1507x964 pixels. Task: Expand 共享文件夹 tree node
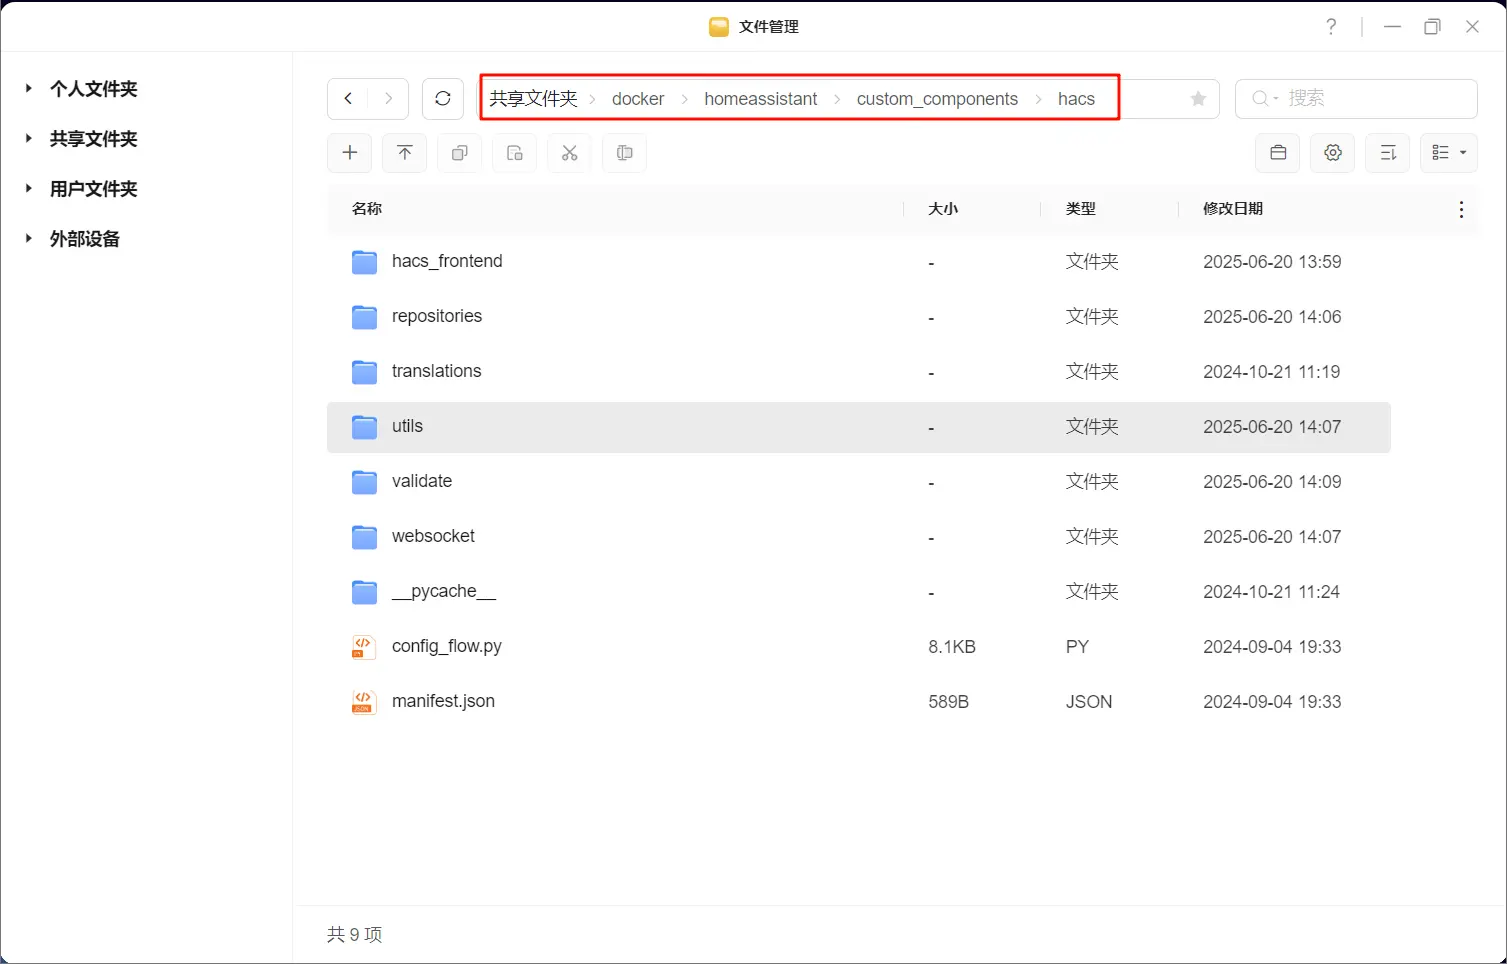(x=29, y=139)
